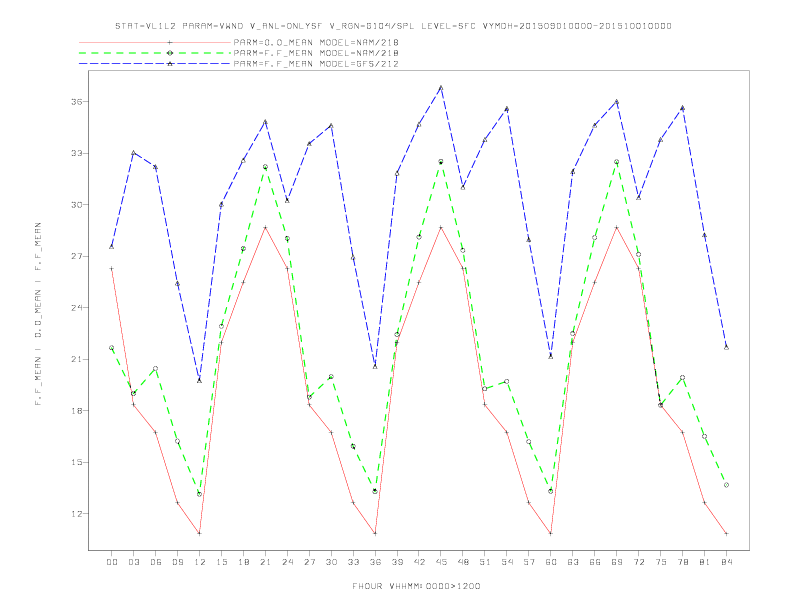The image size is (792, 612).
Task: Click forecast hour 33 on x-axis
Action: click(353, 562)
